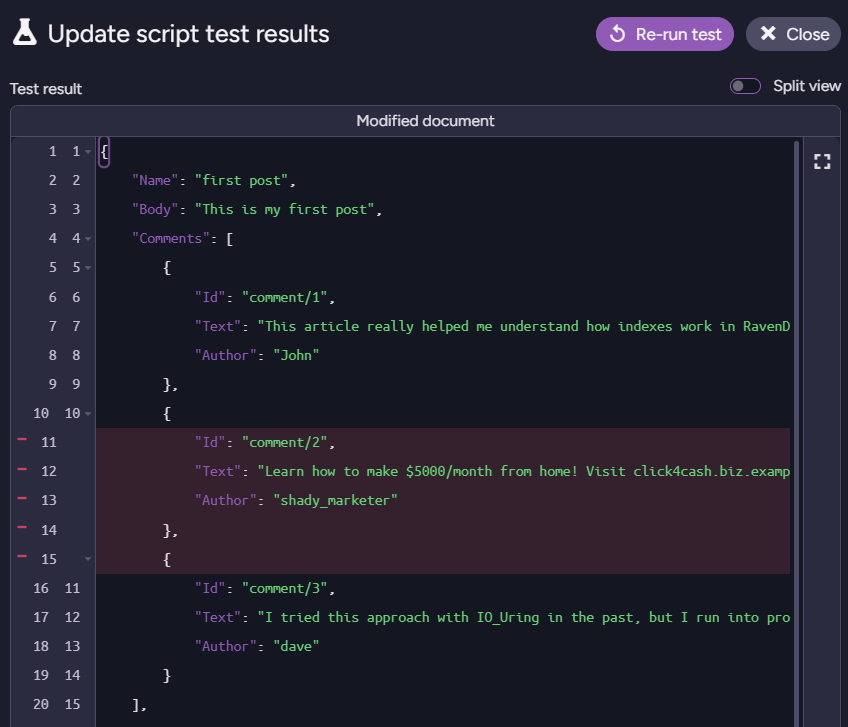
Task: Click the "Comments" key
Action: (x=171, y=239)
